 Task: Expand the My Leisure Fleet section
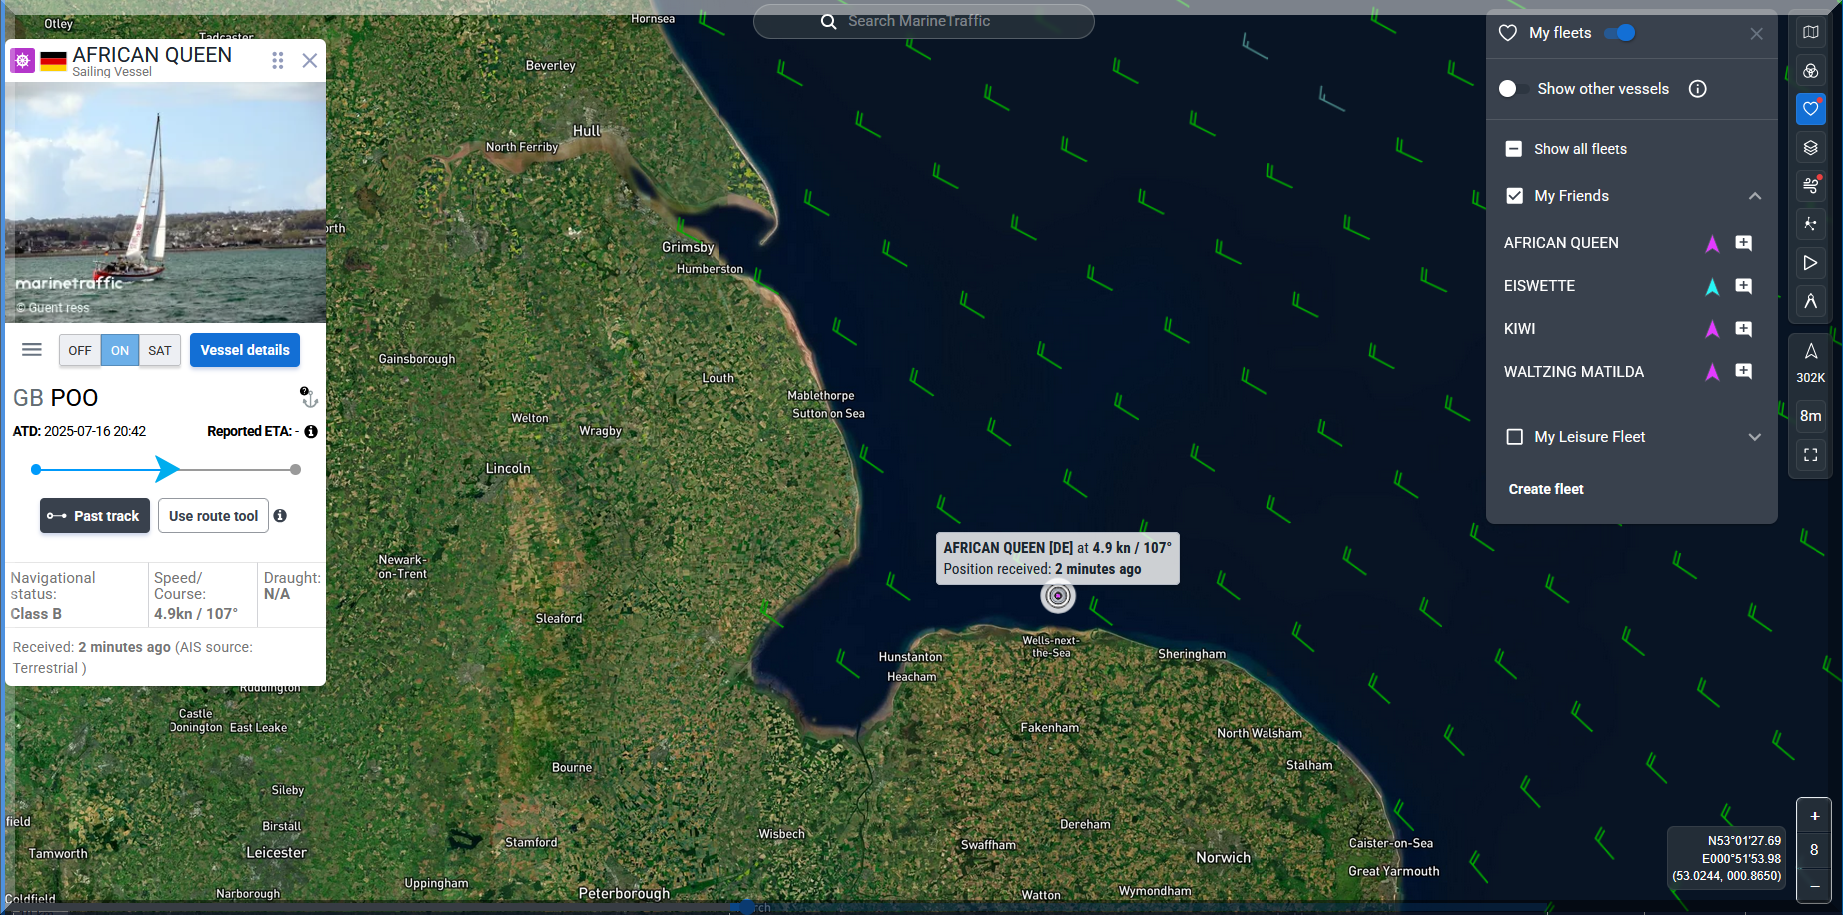(1754, 437)
